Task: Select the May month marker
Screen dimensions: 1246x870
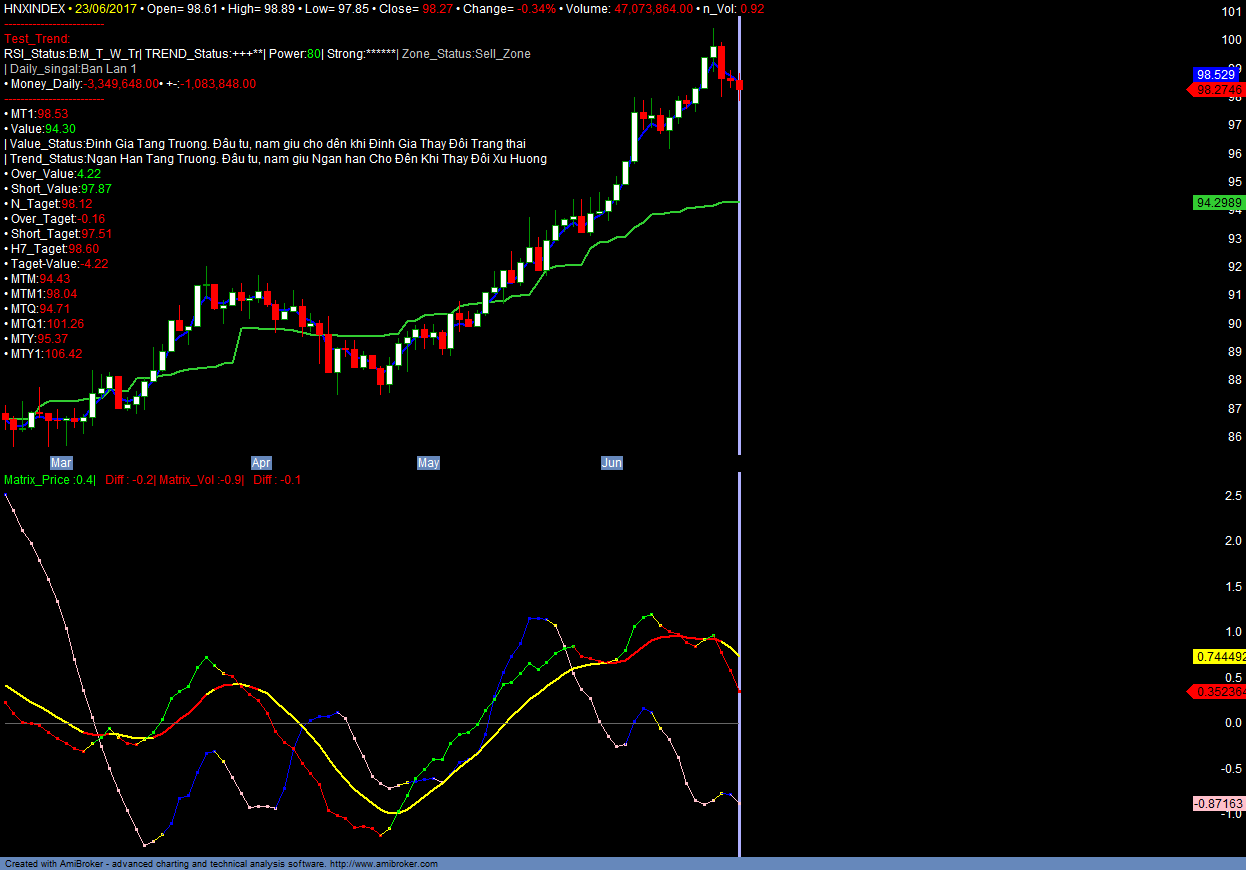Action: 428,463
